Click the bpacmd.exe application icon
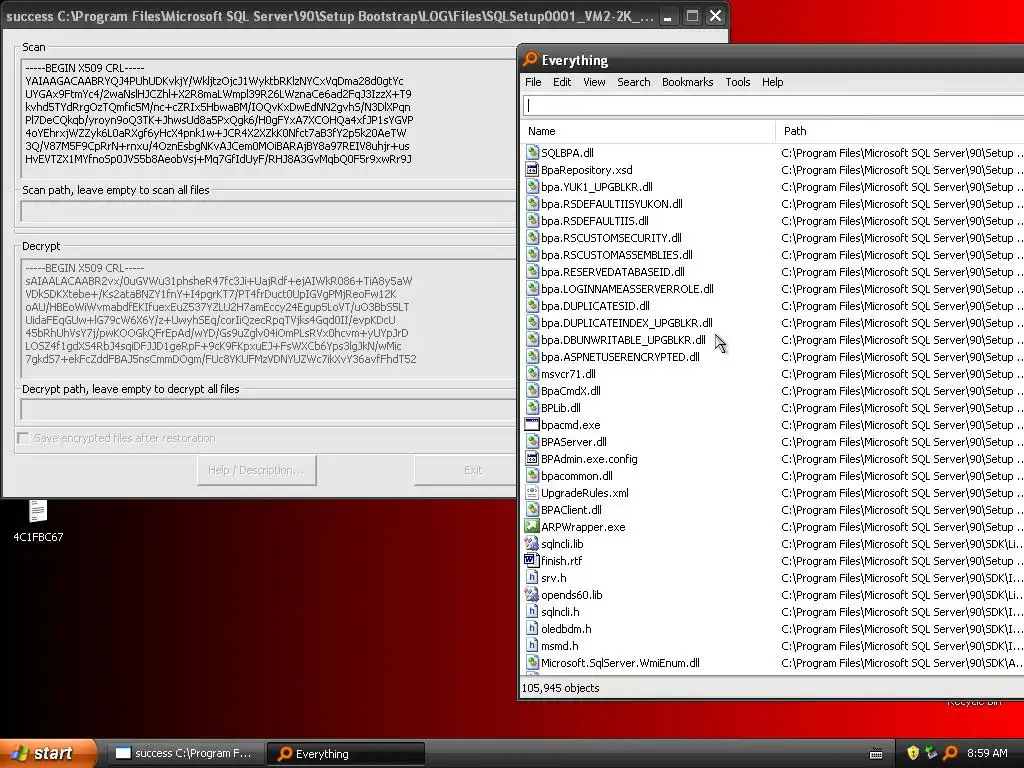Screen dimensions: 1024x768 [x=532, y=424]
